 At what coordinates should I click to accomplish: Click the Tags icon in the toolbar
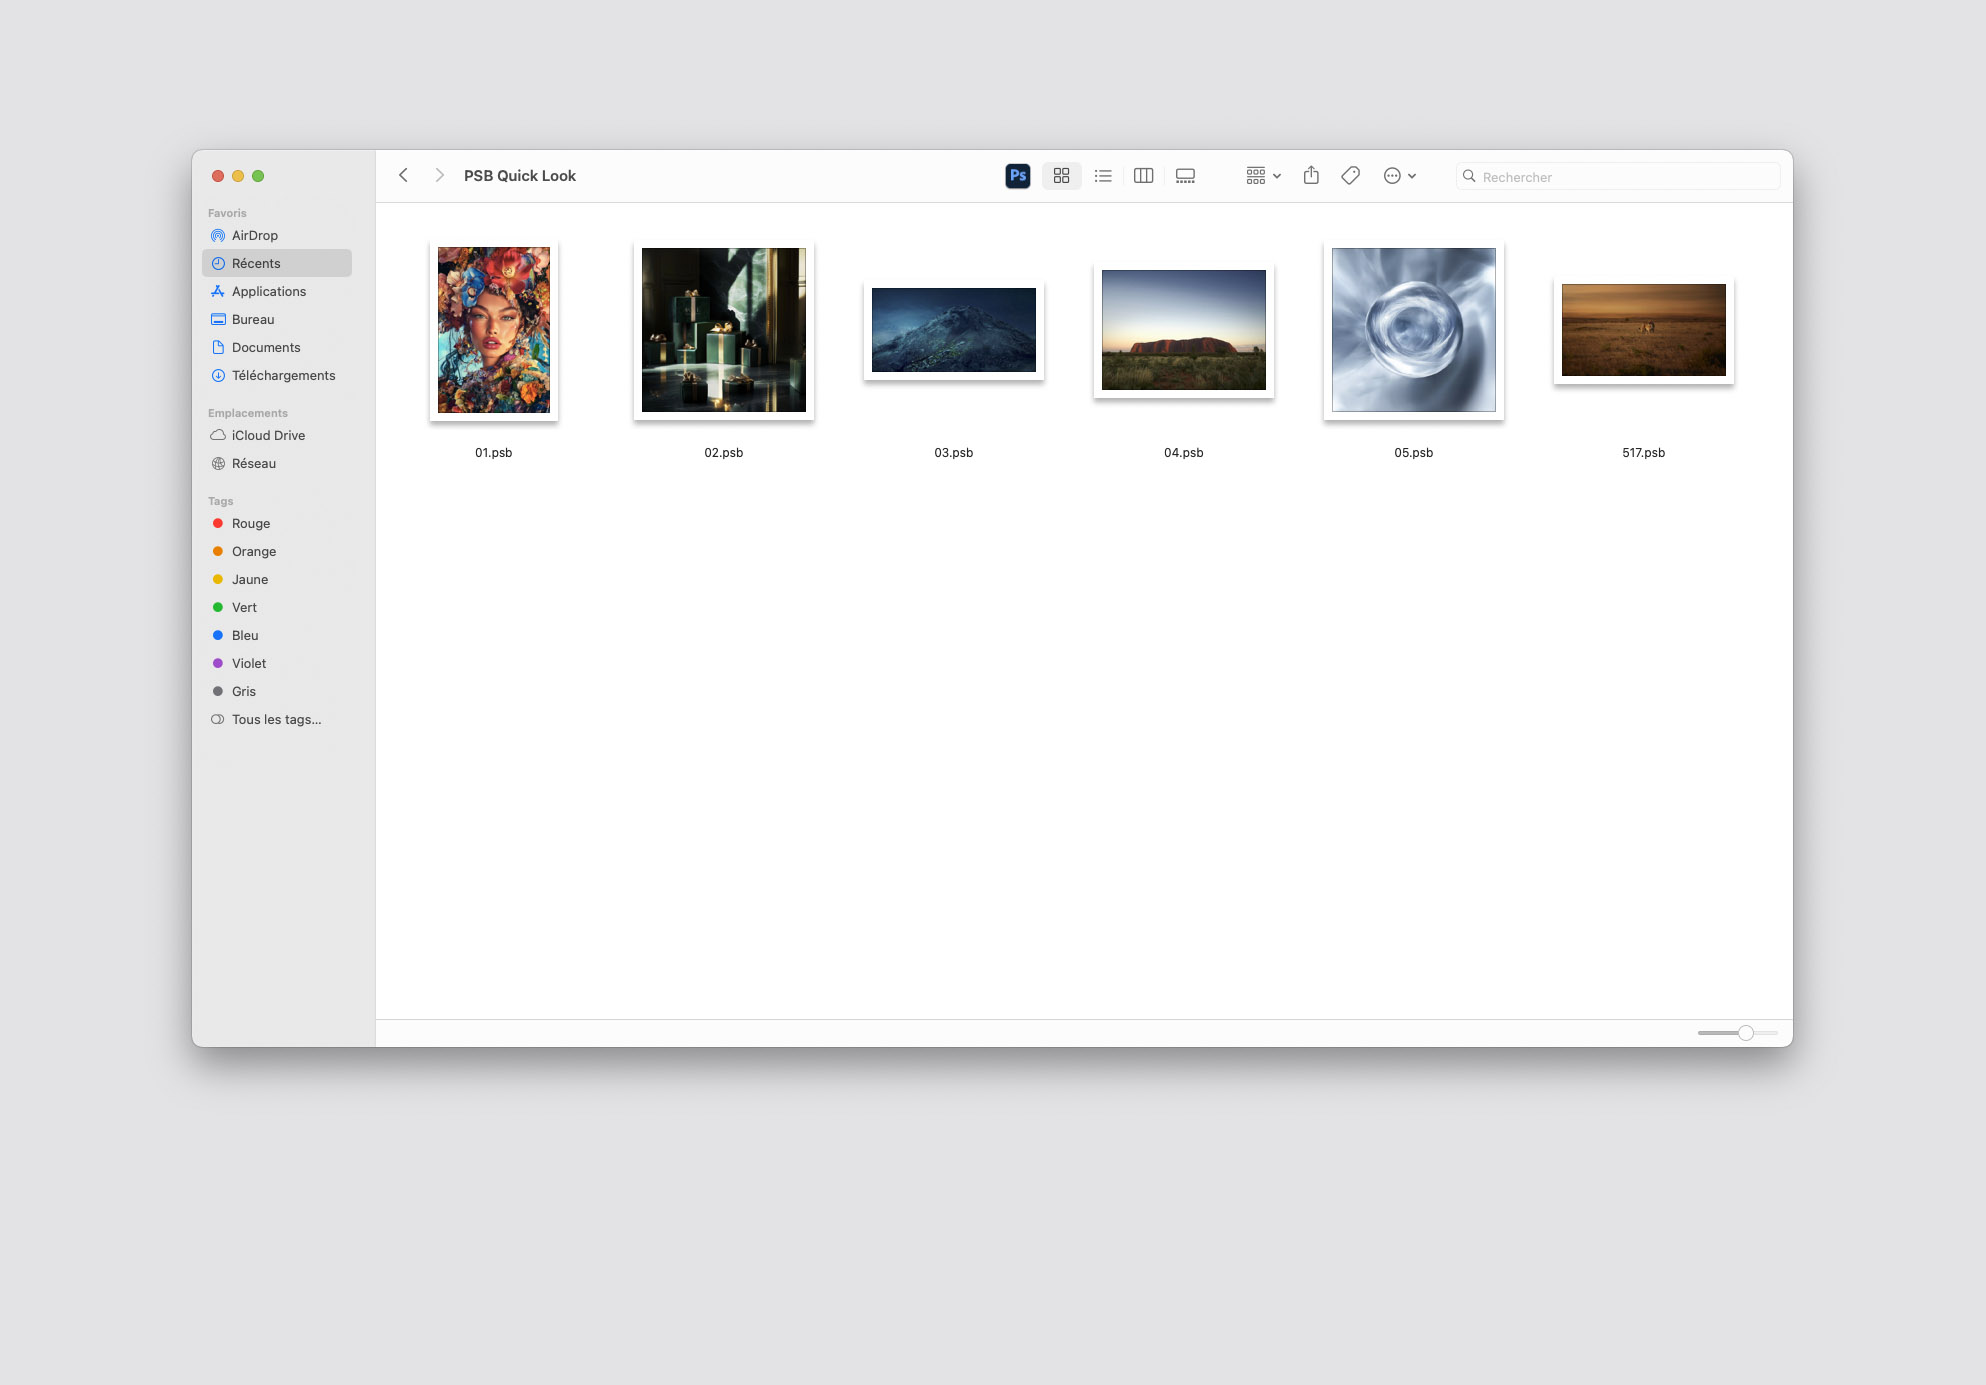[1350, 175]
